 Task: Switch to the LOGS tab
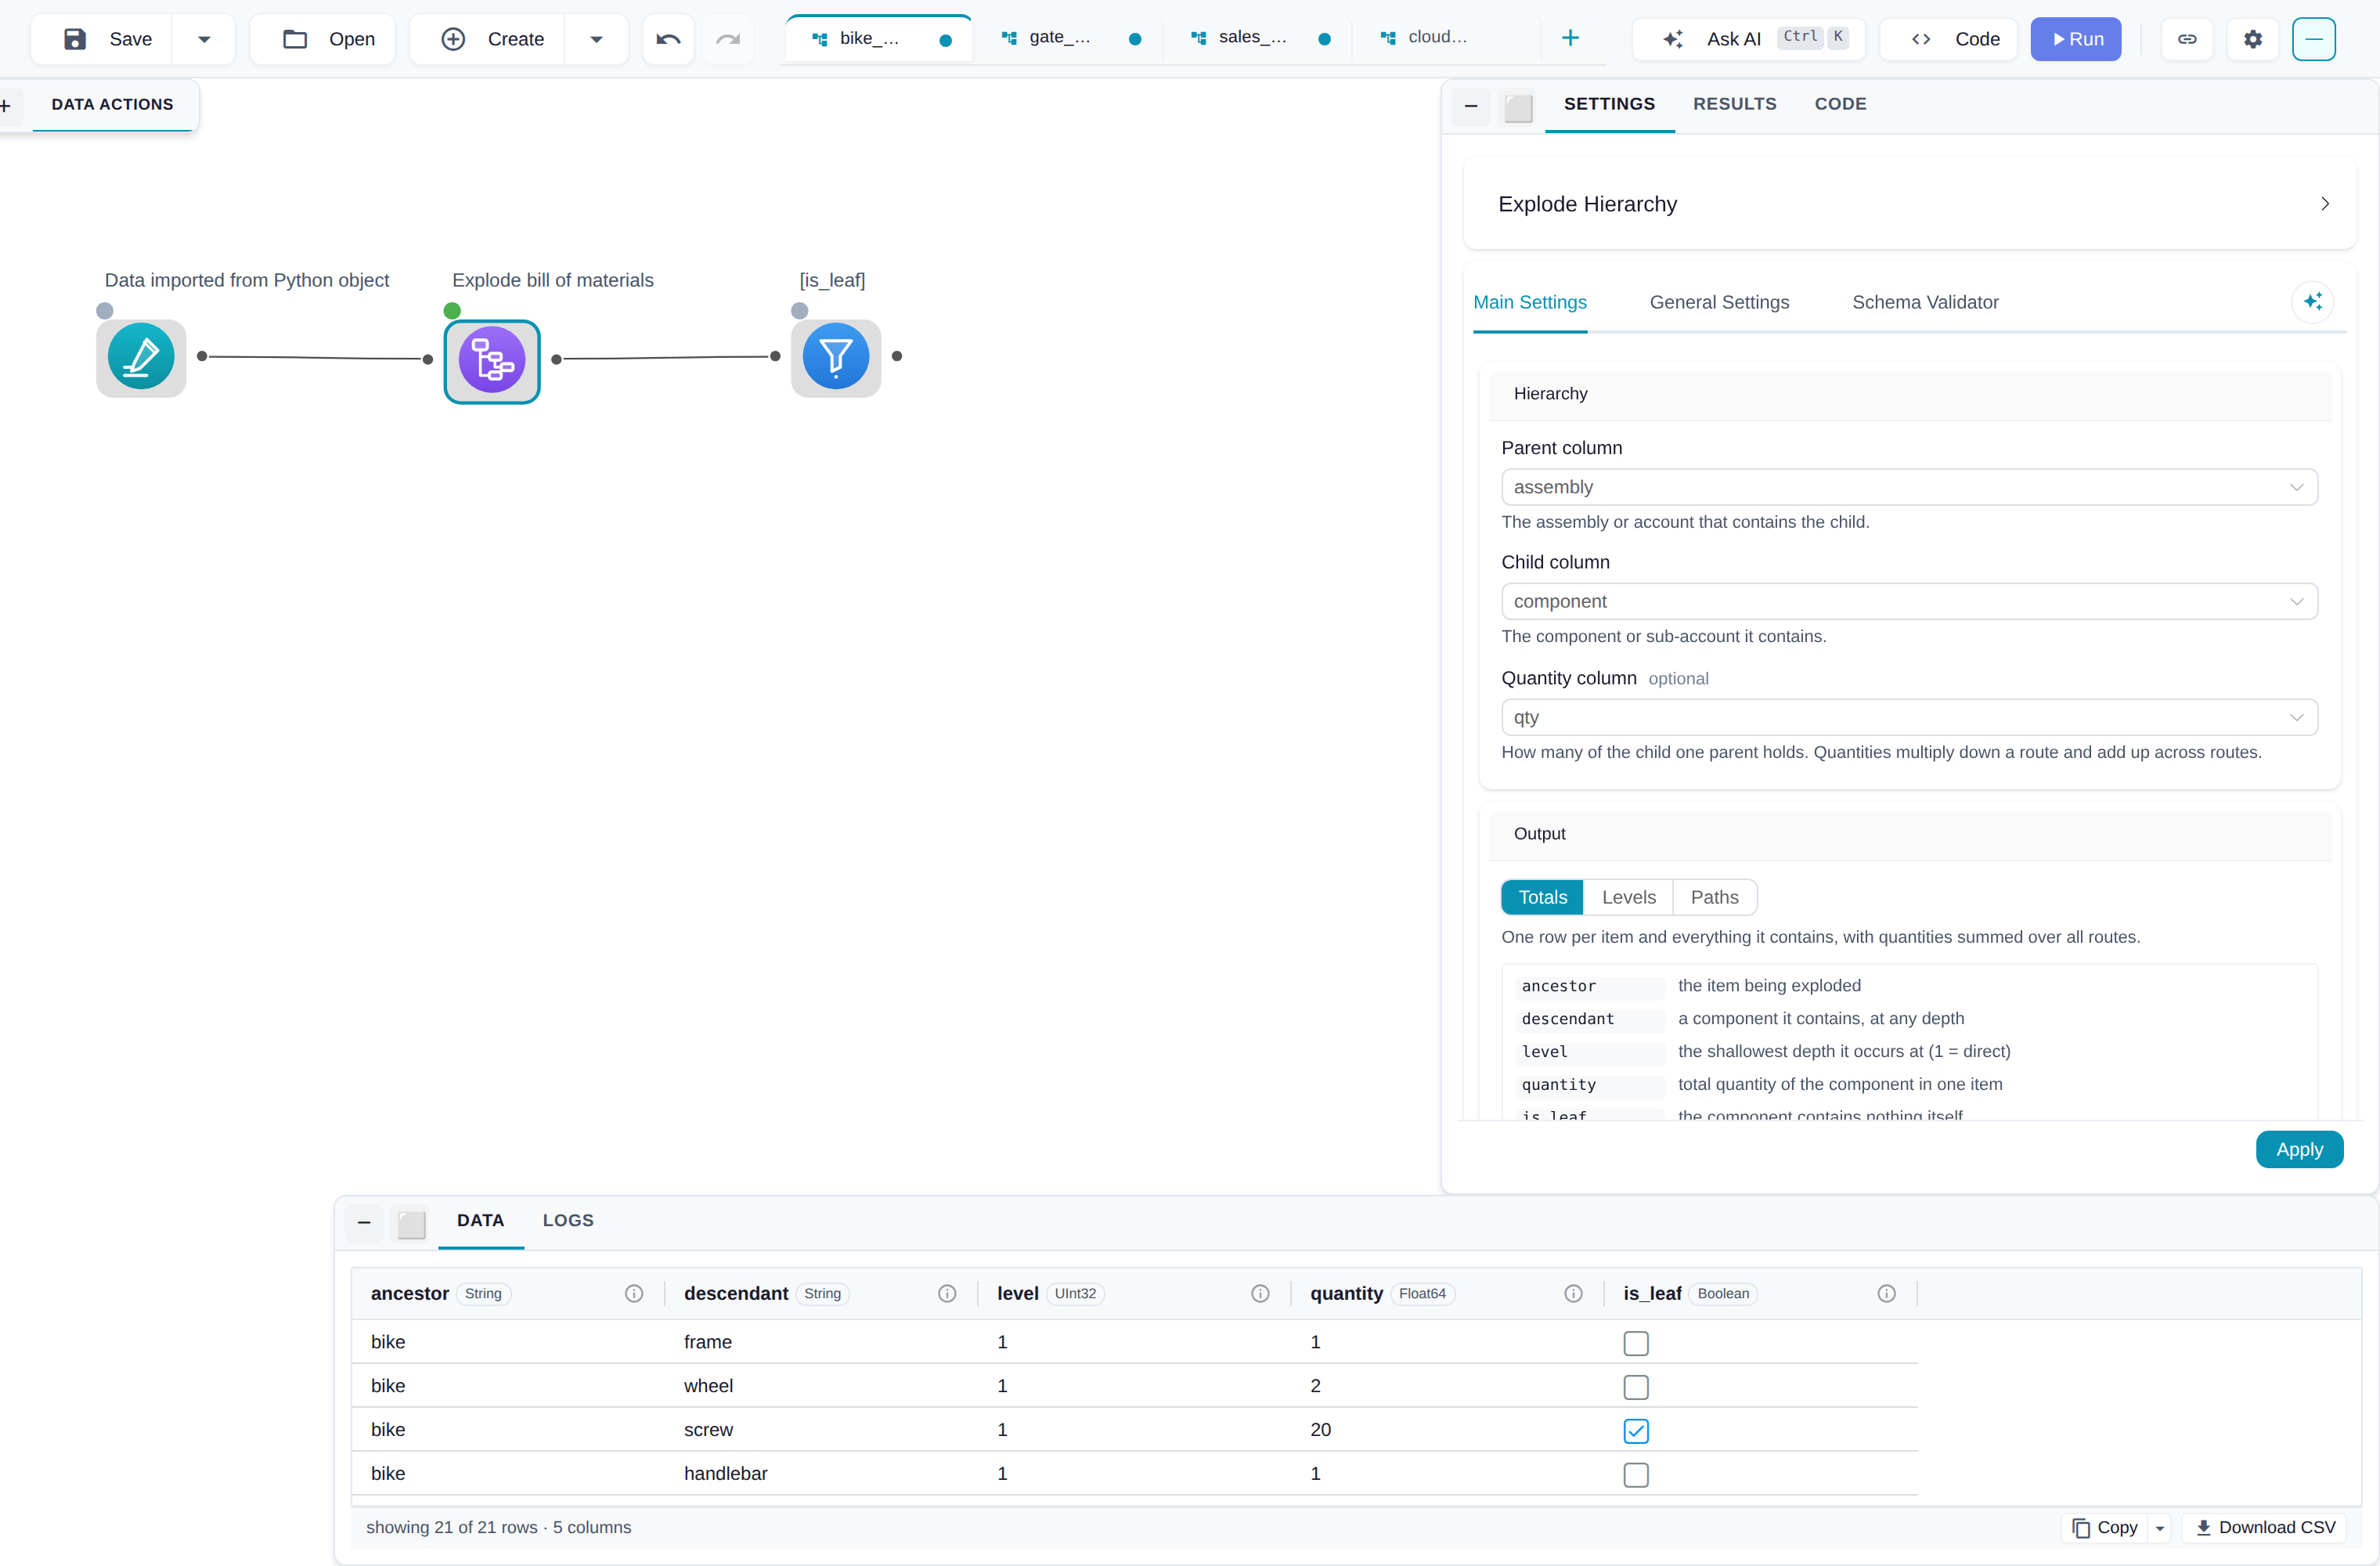pyautogui.click(x=568, y=1220)
